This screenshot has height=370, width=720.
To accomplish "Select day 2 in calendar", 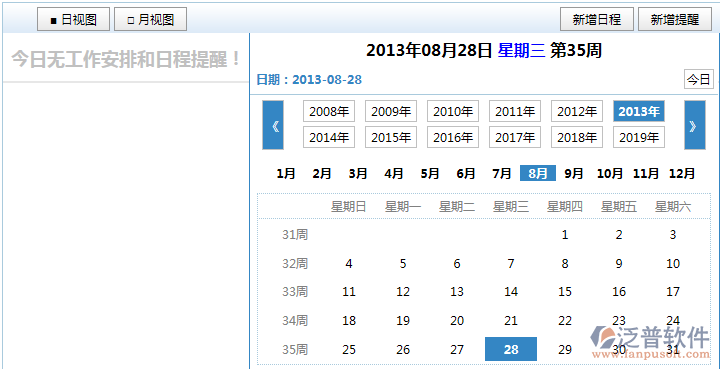I will coord(619,235).
